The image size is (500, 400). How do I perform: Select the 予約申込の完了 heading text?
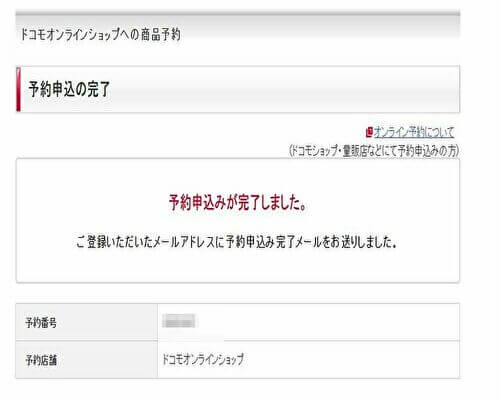coord(69,89)
